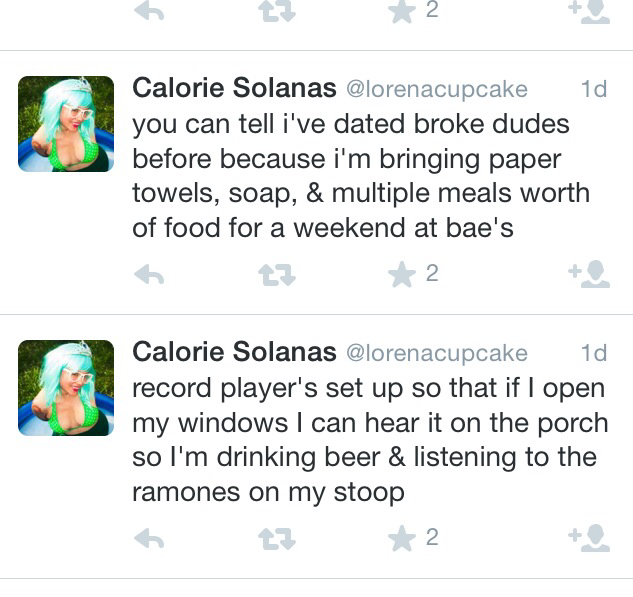633x597 pixels.
Task: Retweet the ramones on my stoop tweet
Action: coord(277,539)
